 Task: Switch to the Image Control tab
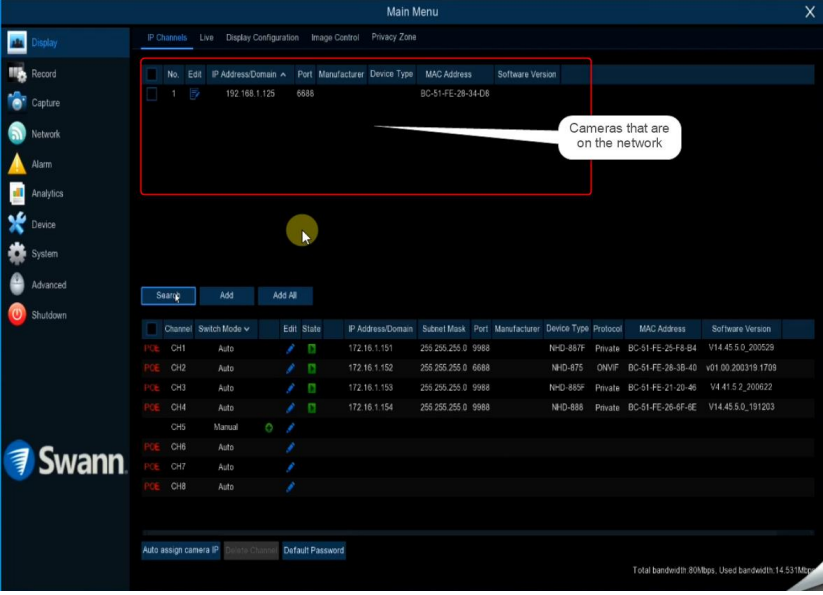(335, 38)
